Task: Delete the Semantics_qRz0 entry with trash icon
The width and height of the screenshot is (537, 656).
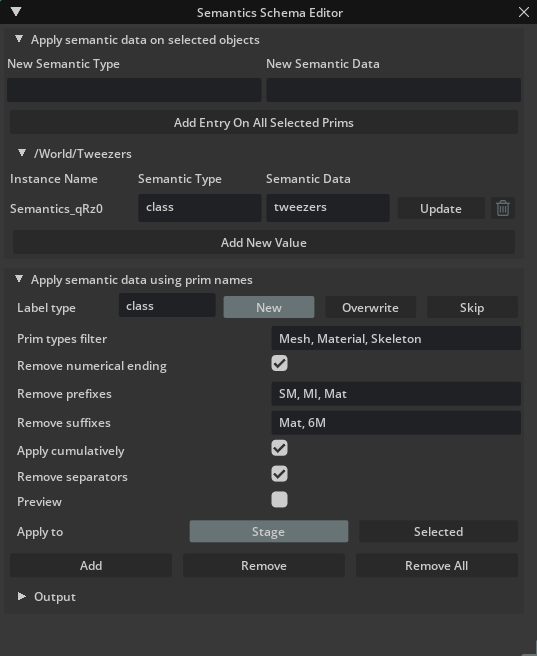Action: point(503,208)
